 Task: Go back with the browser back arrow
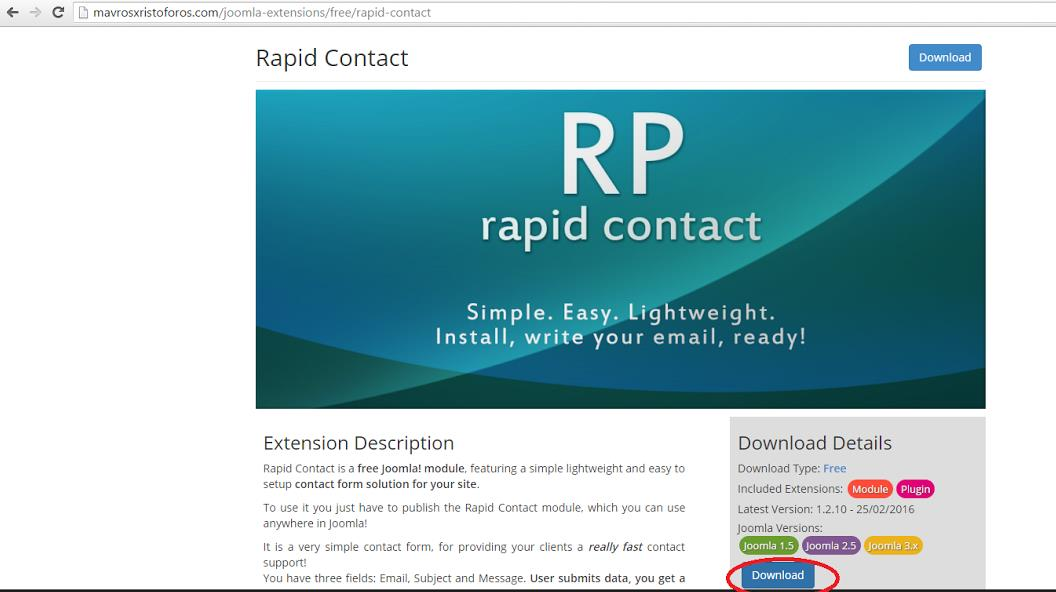12,12
